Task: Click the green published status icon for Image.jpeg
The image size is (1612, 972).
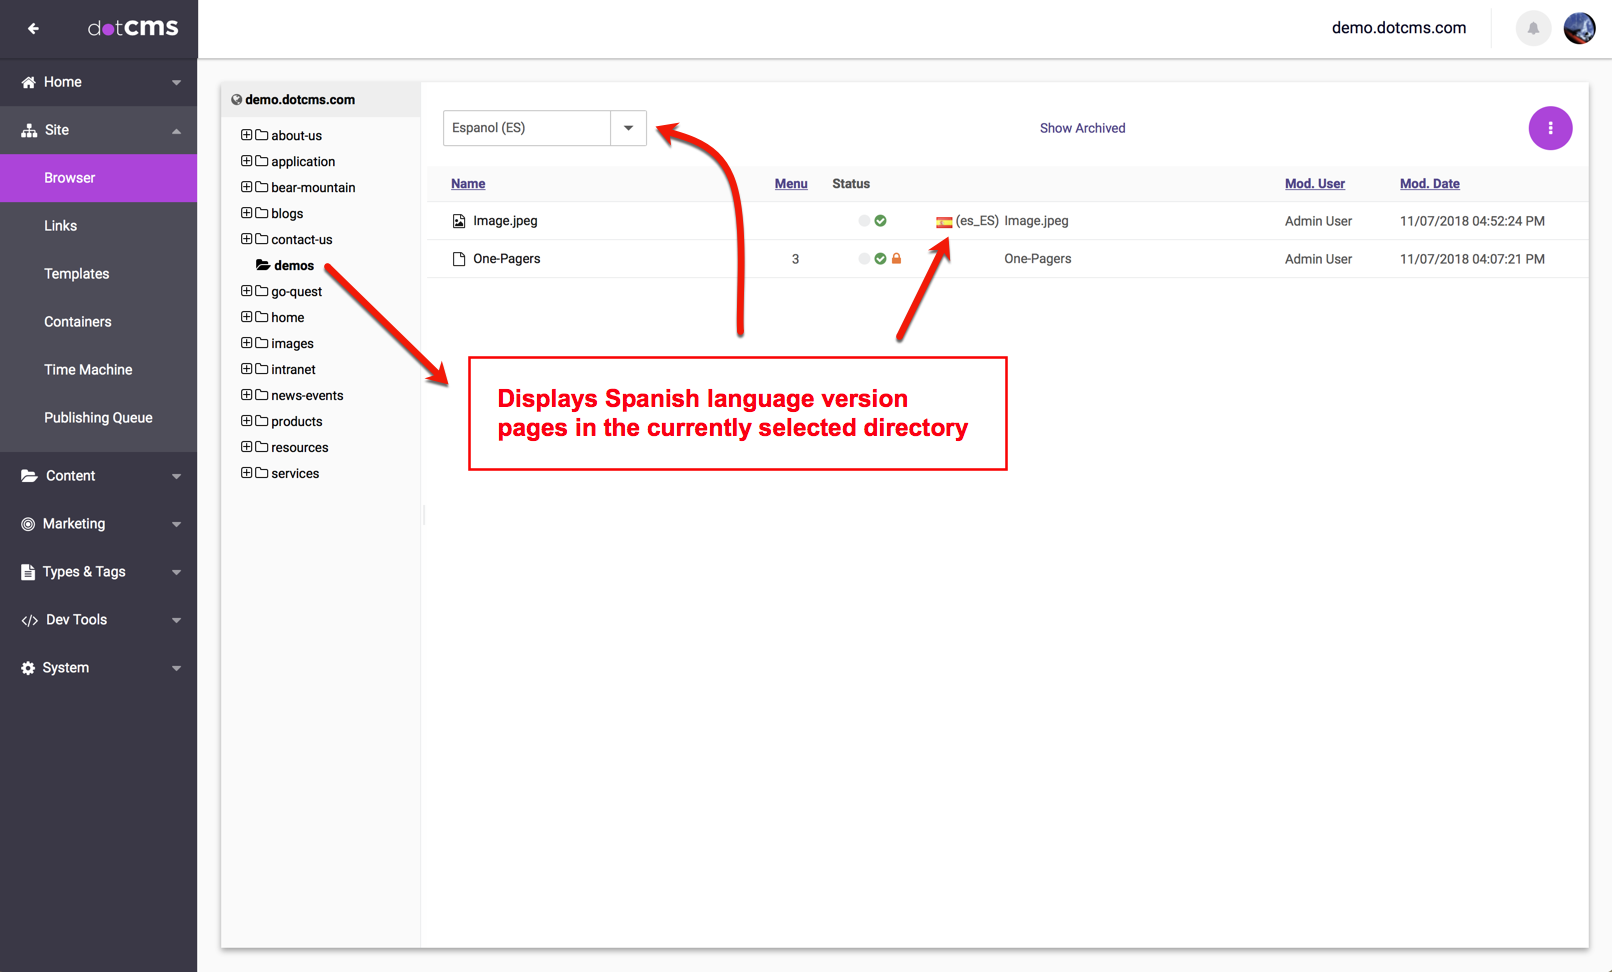Action: (880, 221)
